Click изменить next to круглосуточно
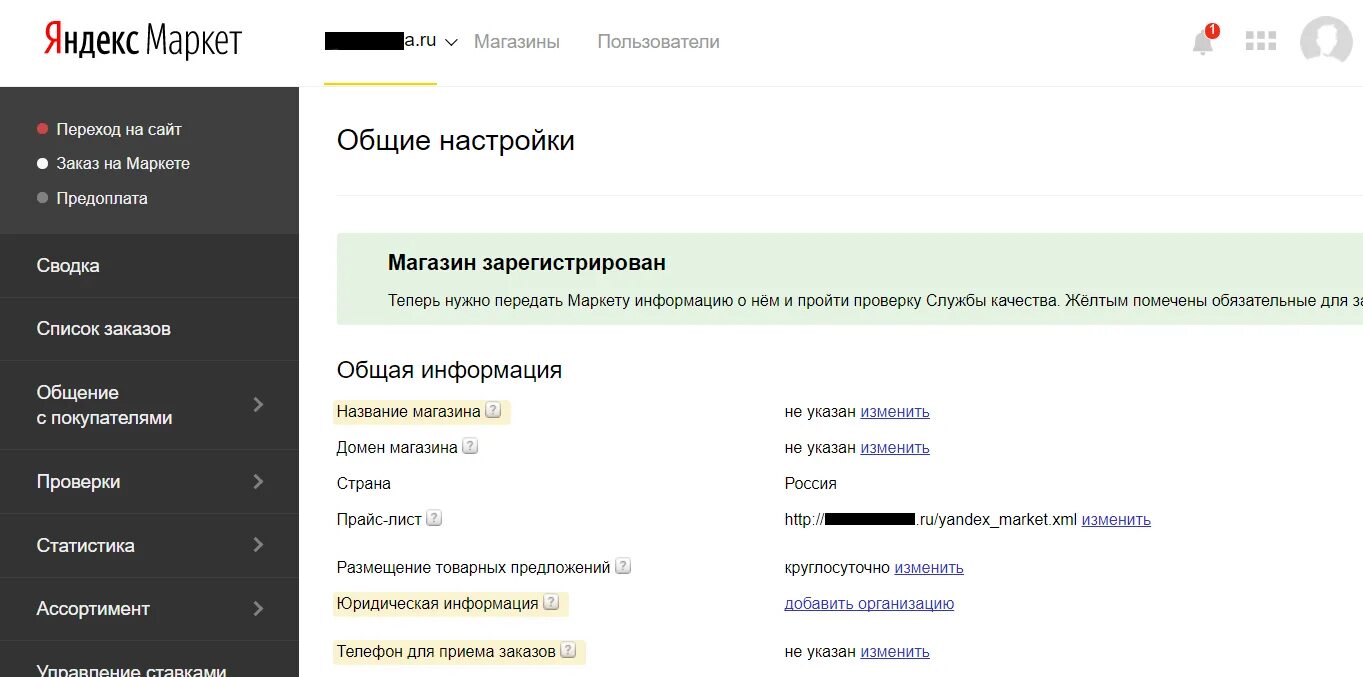 929,567
